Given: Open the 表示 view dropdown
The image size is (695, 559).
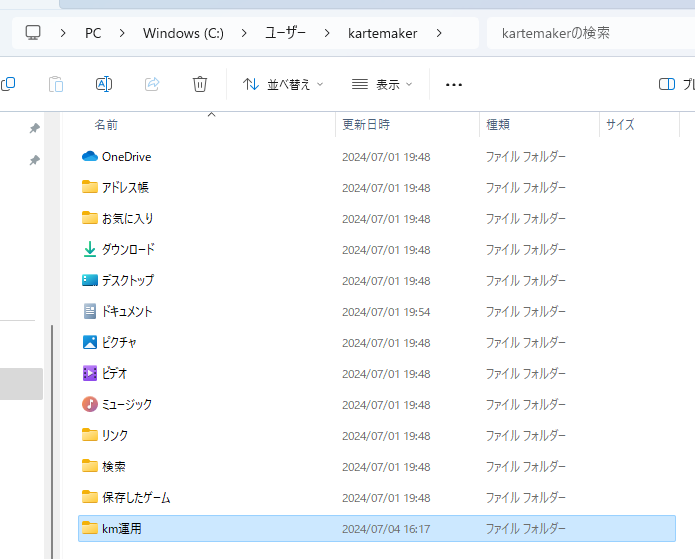Looking at the screenshot, I should 382,84.
